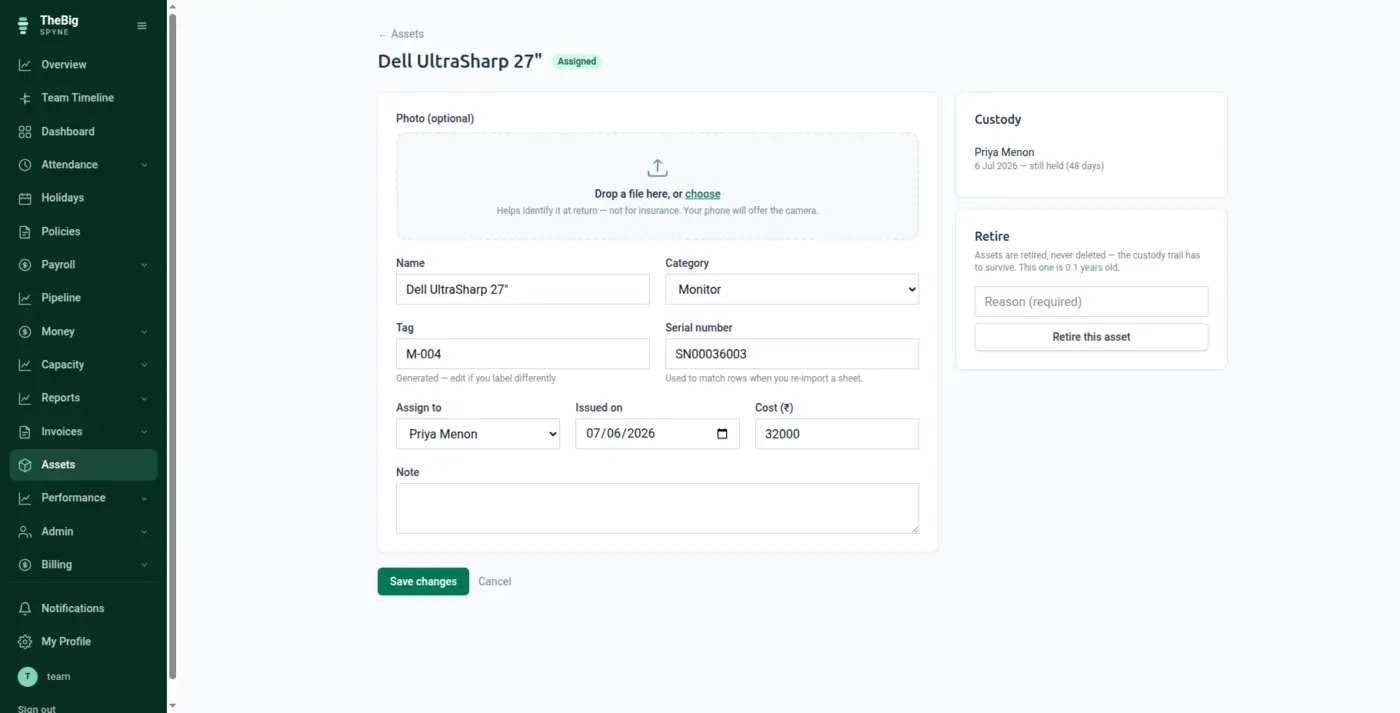Sign out of the account
The height and width of the screenshot is (713, 1400).
pyautogui.click(x=36, y=708)
